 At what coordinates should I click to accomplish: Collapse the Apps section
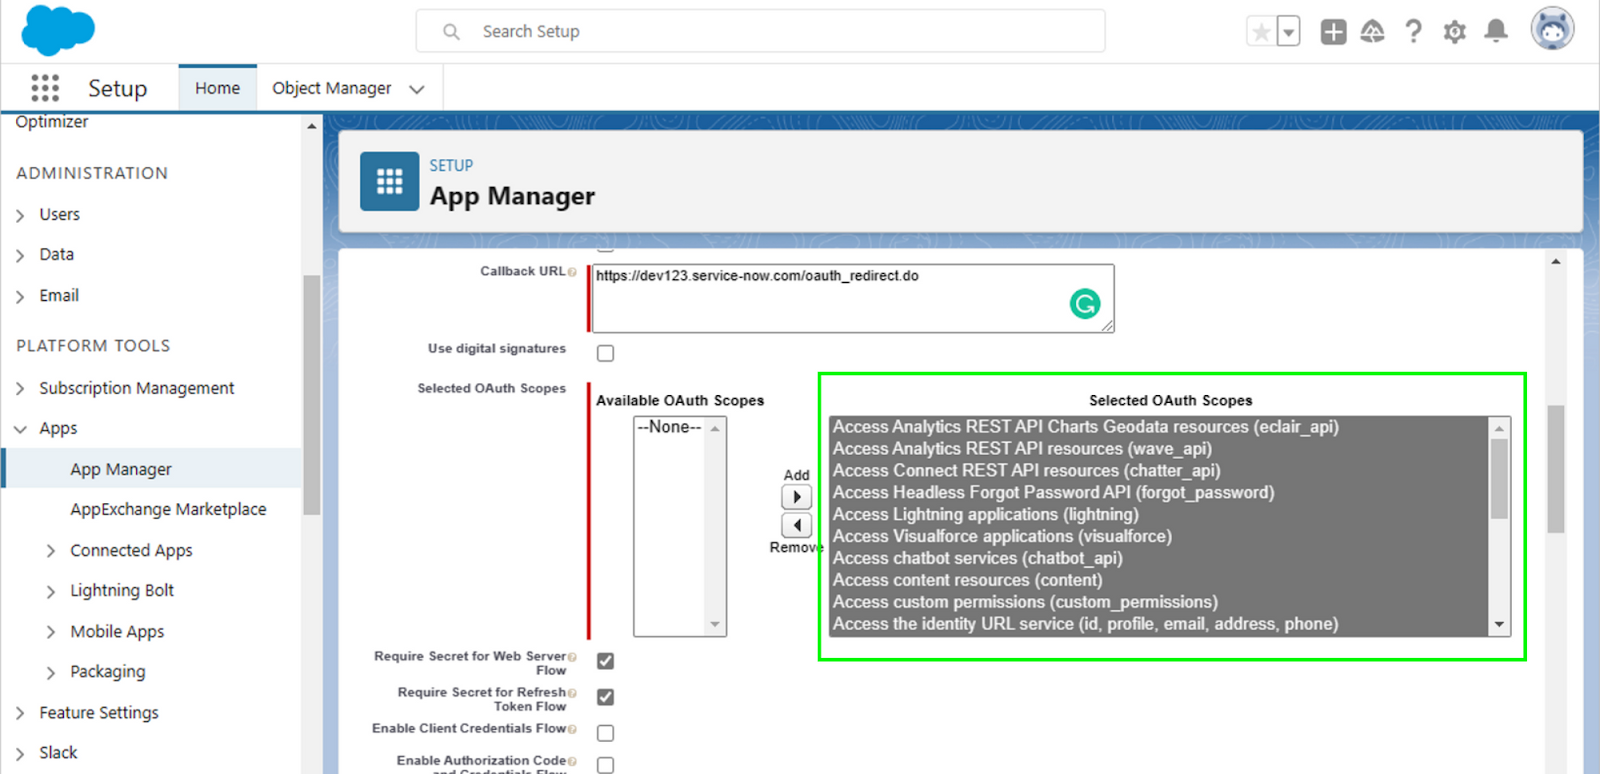(x=20, y=429)
